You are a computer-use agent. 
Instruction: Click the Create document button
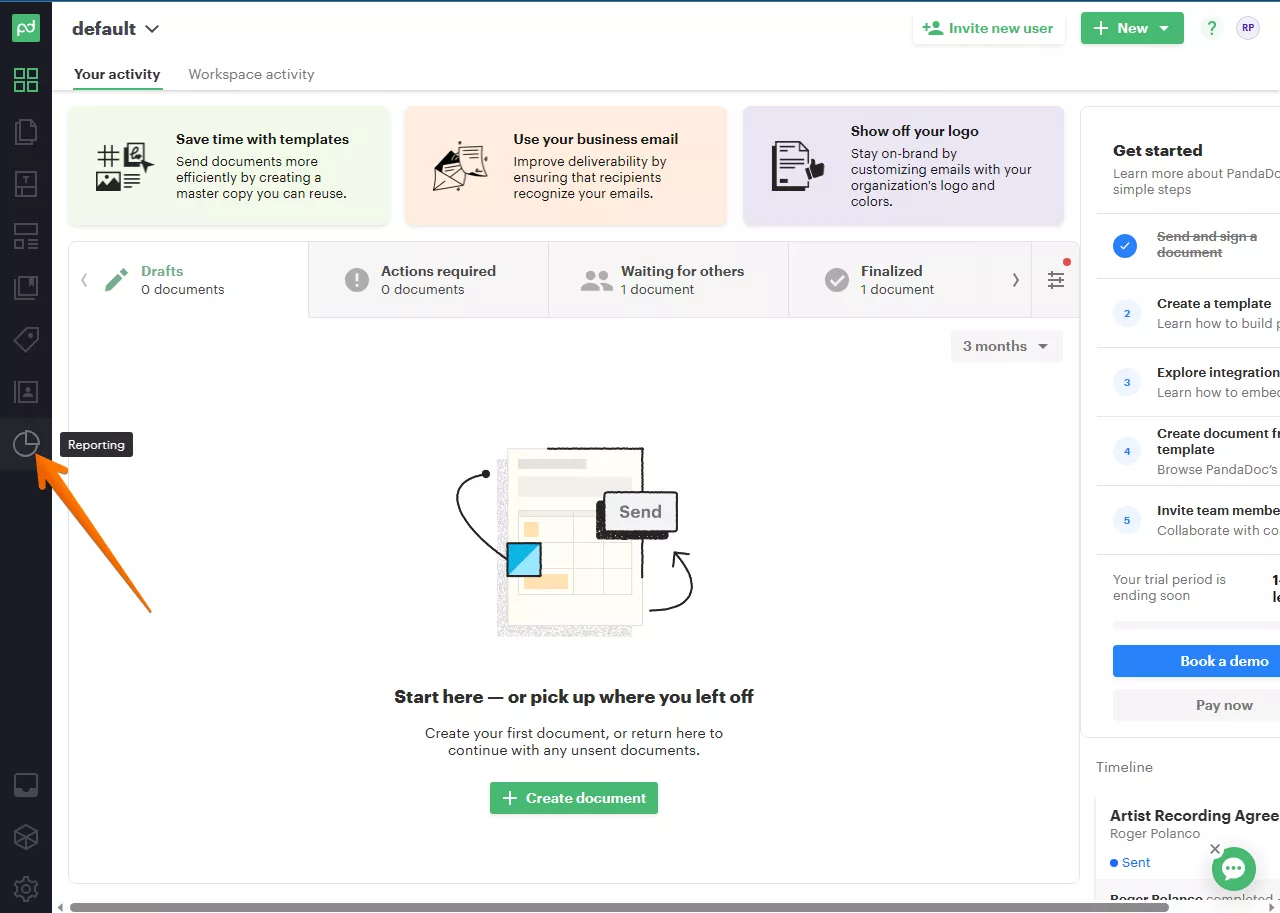coord(574,798)
